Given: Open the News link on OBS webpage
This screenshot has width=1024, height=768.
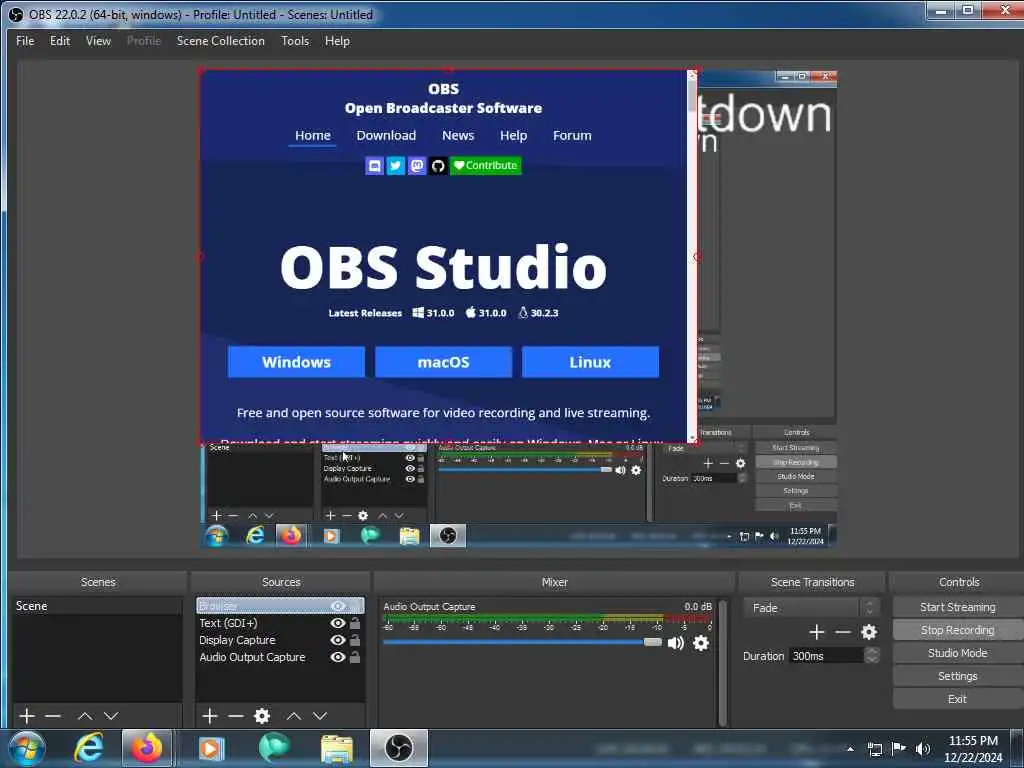Looking at the screenshot, I should point(458,135).
